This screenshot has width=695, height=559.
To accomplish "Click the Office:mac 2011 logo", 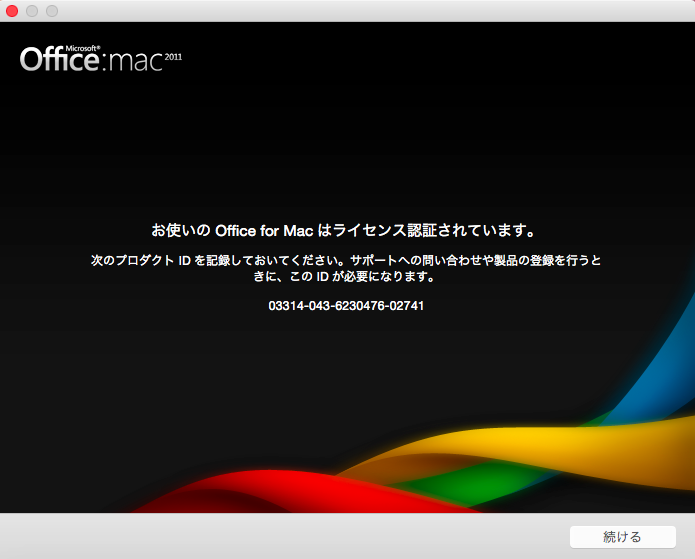I will [100, 59].
